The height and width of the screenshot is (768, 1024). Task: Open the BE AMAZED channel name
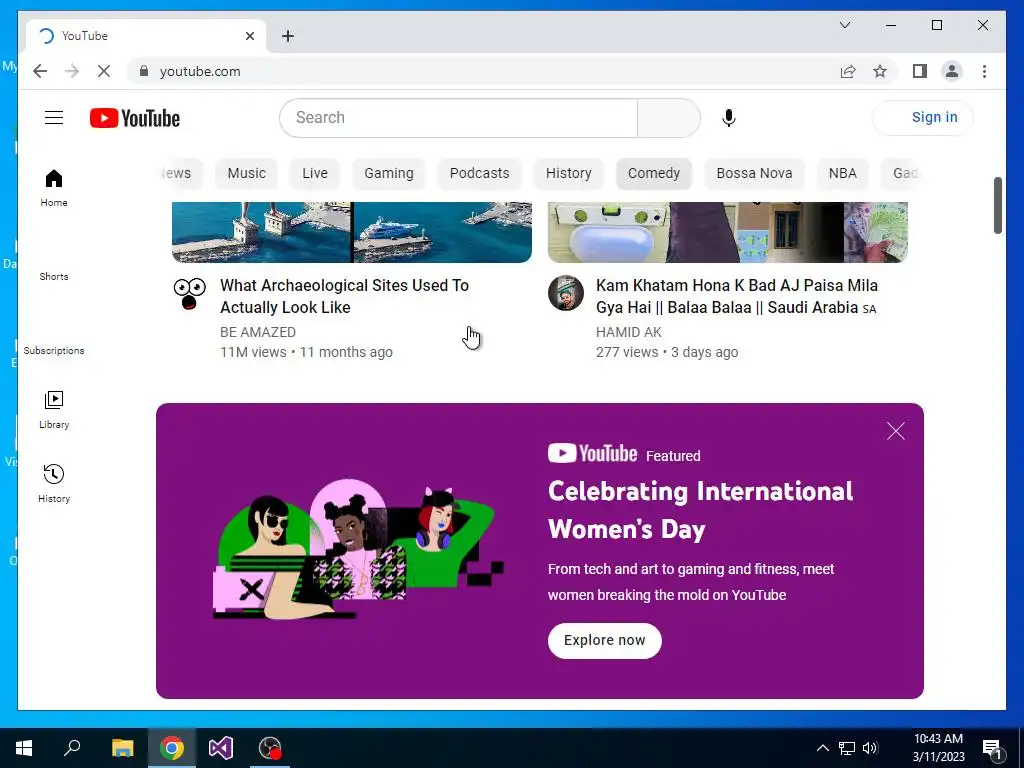click(258, 332)
